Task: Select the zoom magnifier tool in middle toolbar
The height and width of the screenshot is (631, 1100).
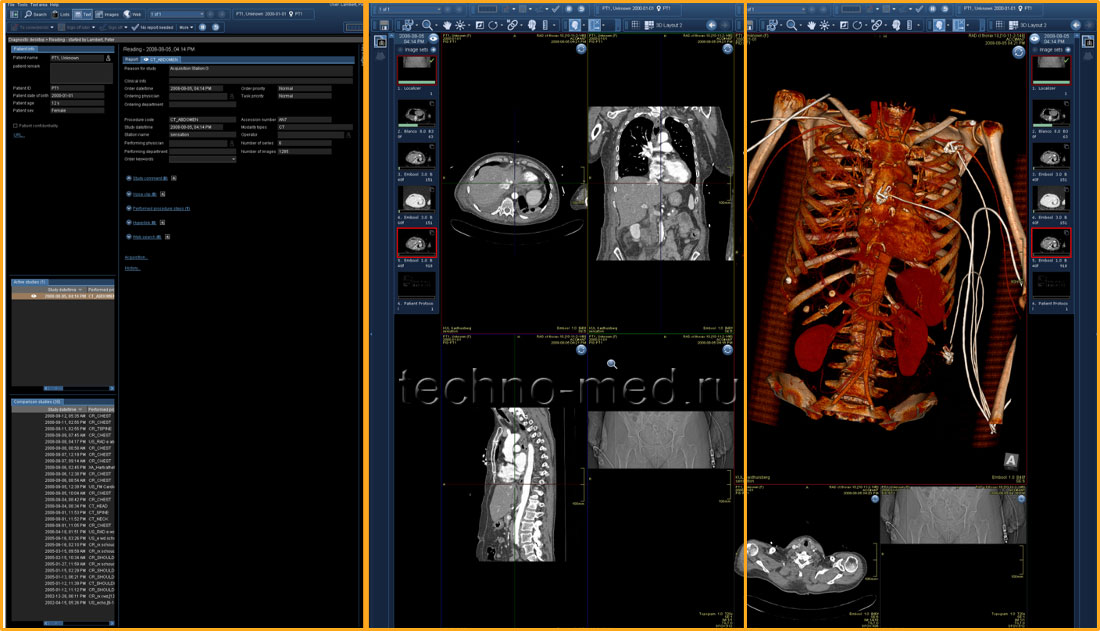Action: [428, 24]
